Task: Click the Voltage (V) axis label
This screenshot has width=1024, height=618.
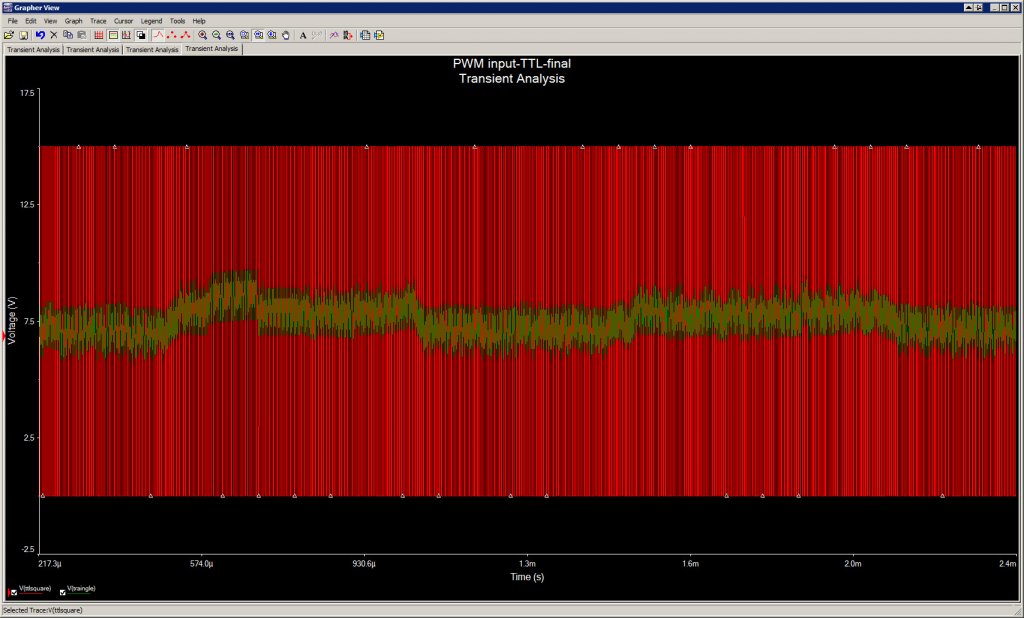Action: click(x=12, y=320)
